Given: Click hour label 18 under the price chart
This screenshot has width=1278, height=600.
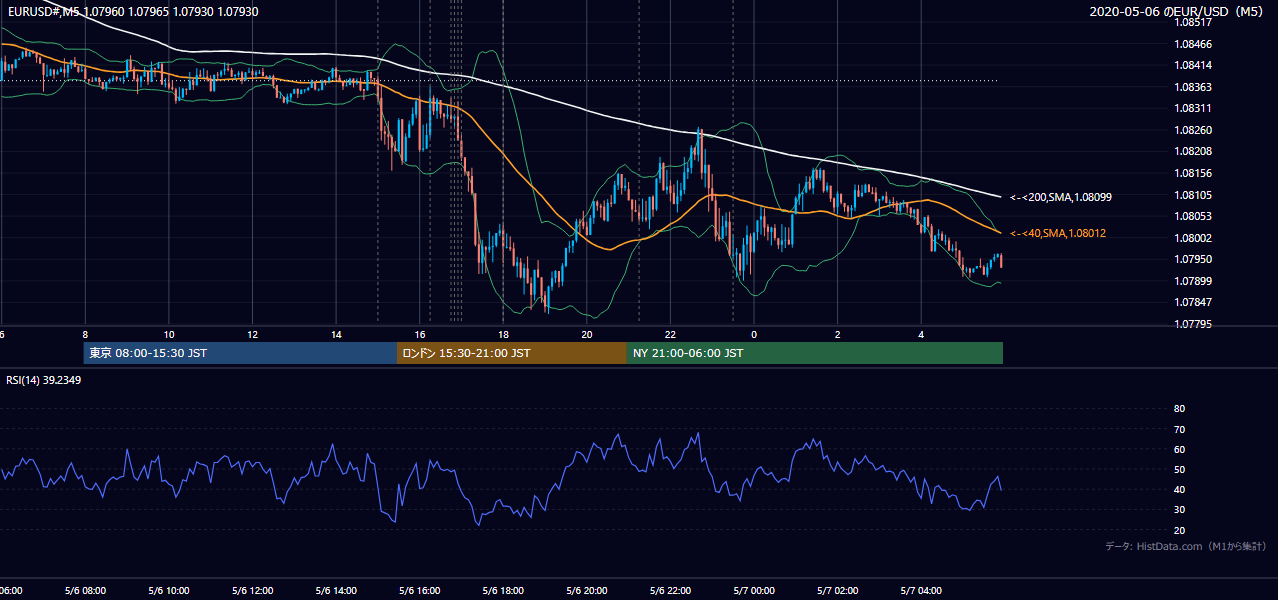Looking at the screenshot, I should coord(504,334).
